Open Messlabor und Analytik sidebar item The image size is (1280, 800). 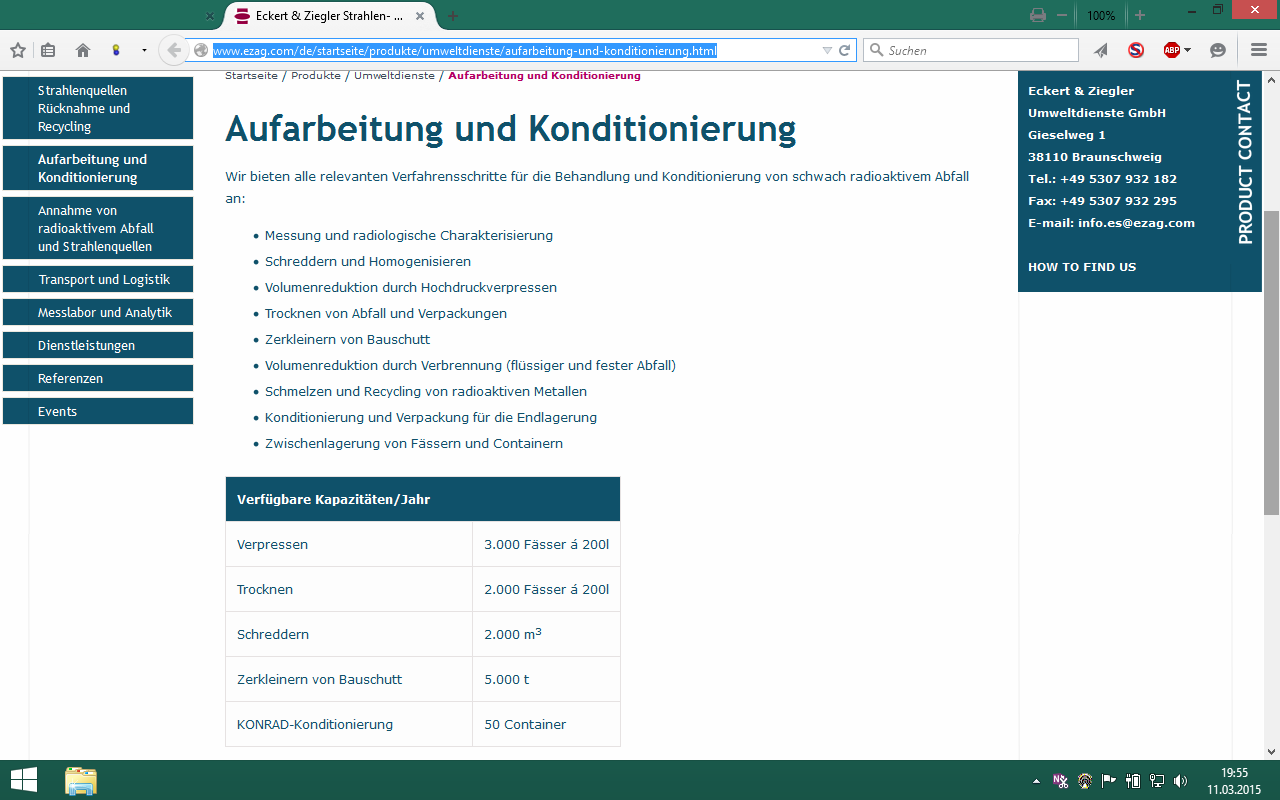tap(98, 312)
